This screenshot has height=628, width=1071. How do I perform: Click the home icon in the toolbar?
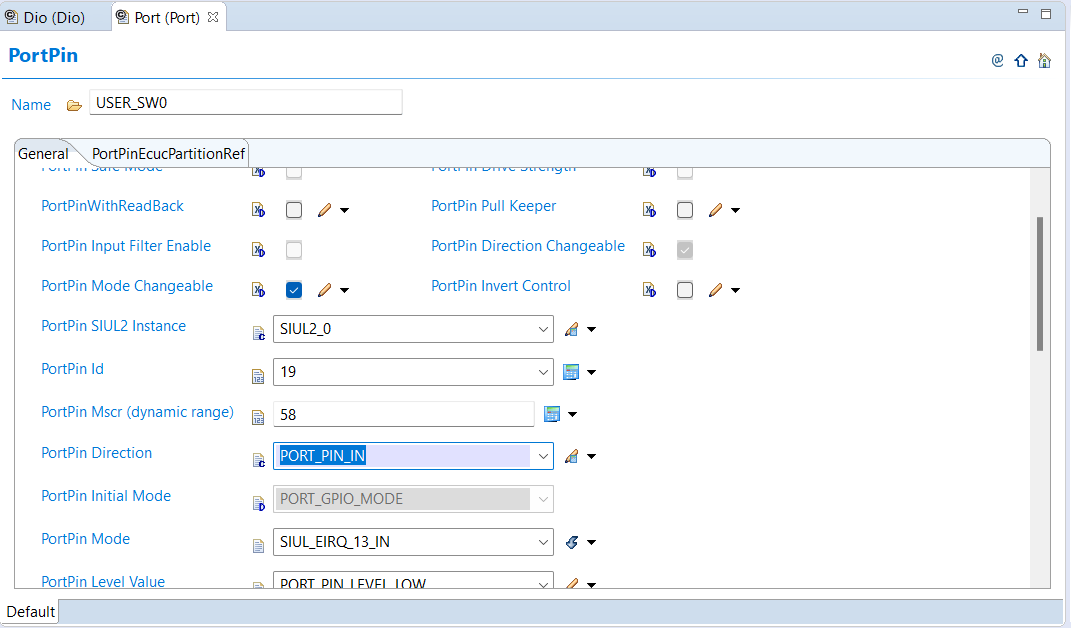(x=1044, y=60)
